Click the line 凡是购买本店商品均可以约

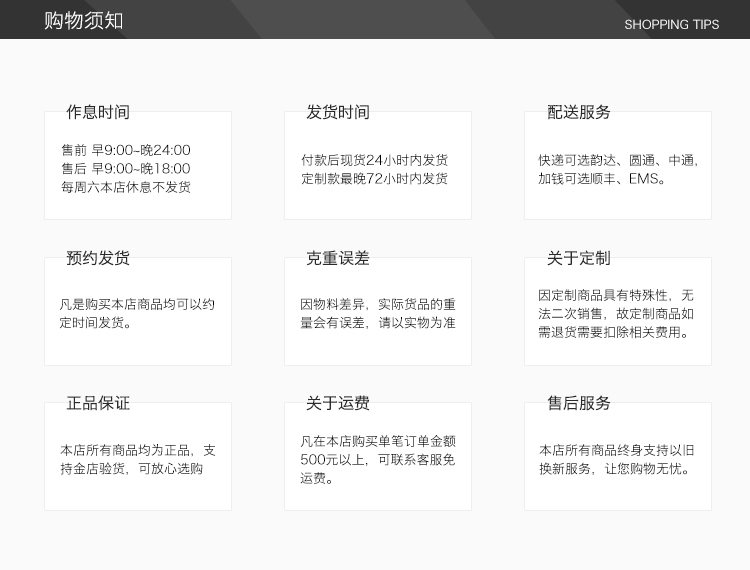tap(137, 304)
